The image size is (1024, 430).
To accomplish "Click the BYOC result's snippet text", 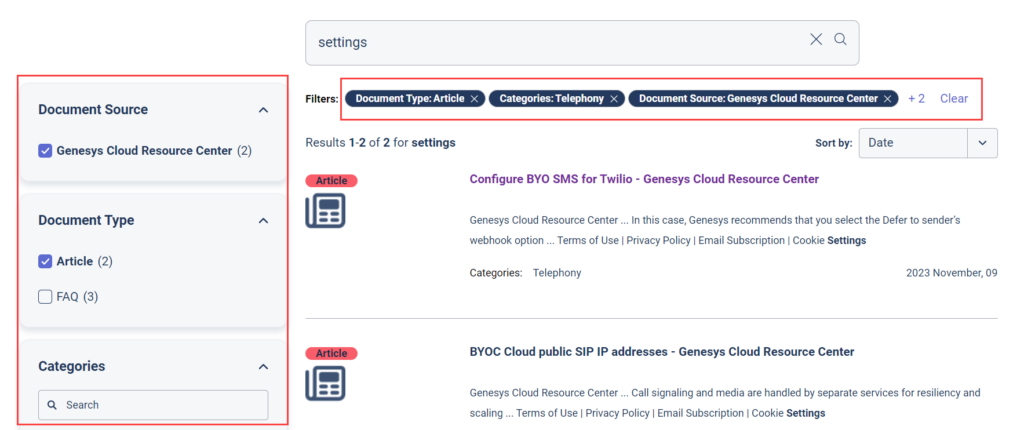I will point(725,403).
